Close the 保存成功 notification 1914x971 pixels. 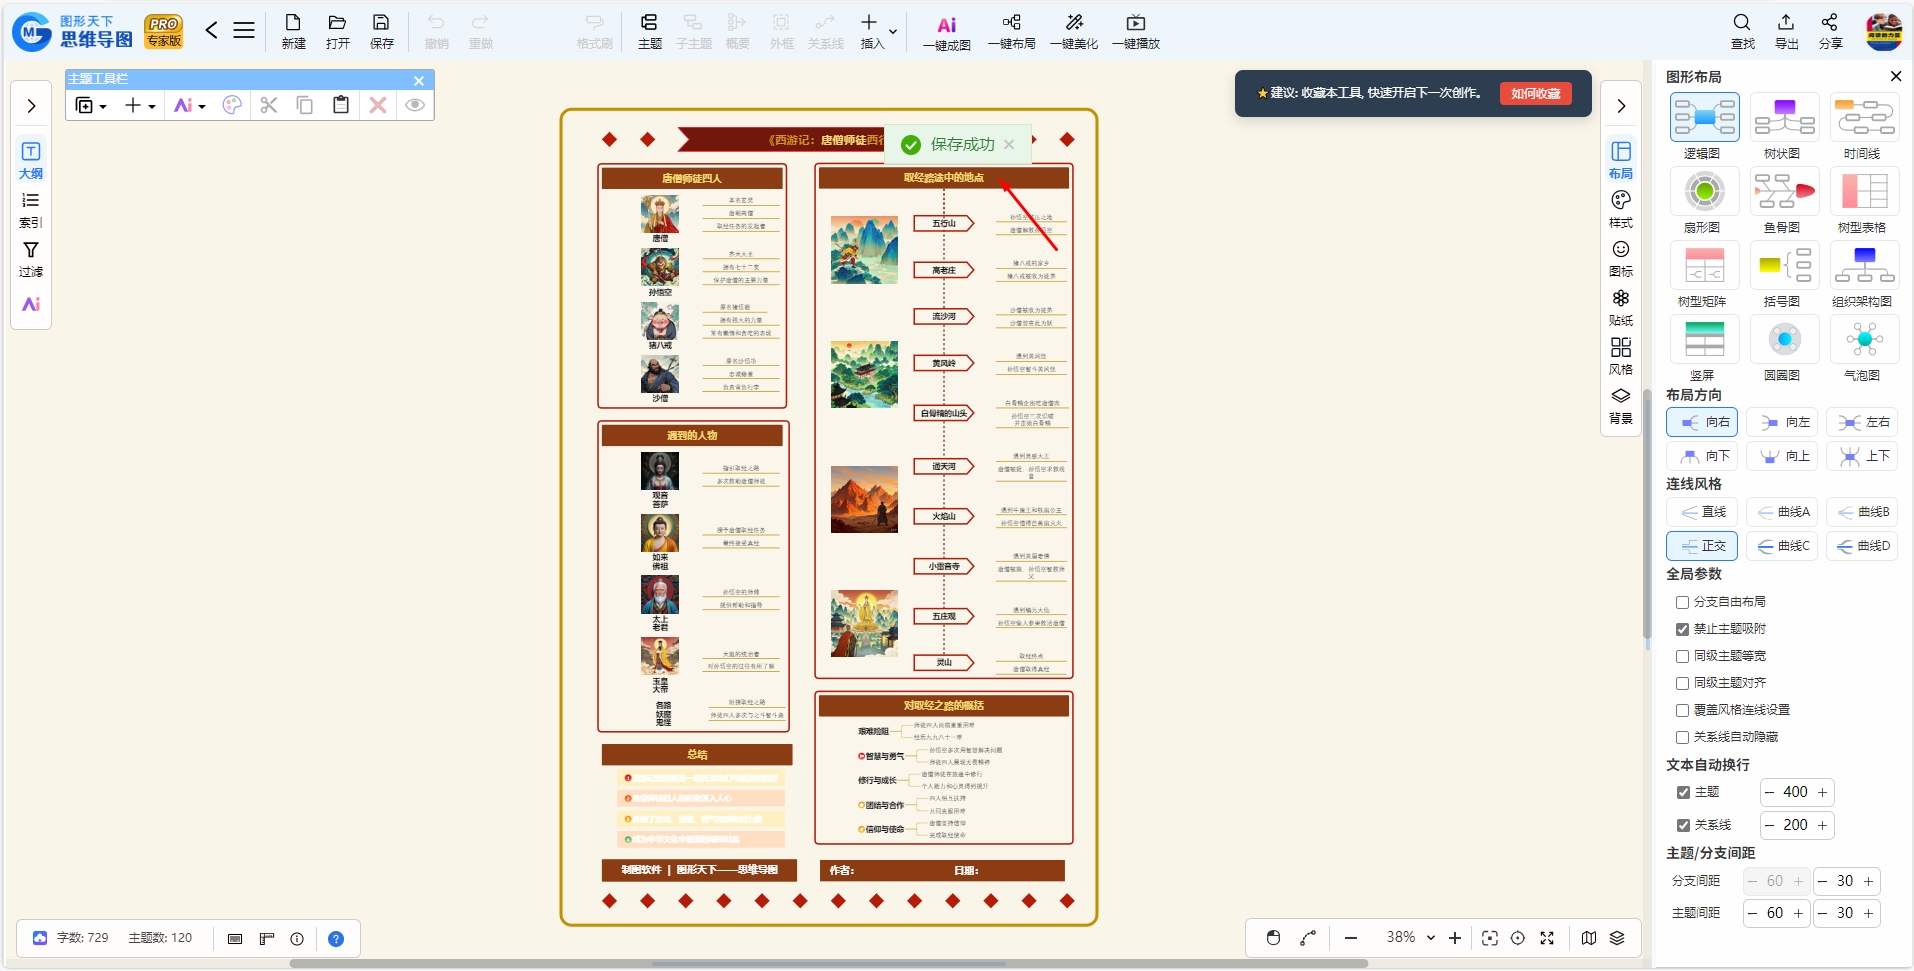1009,144
